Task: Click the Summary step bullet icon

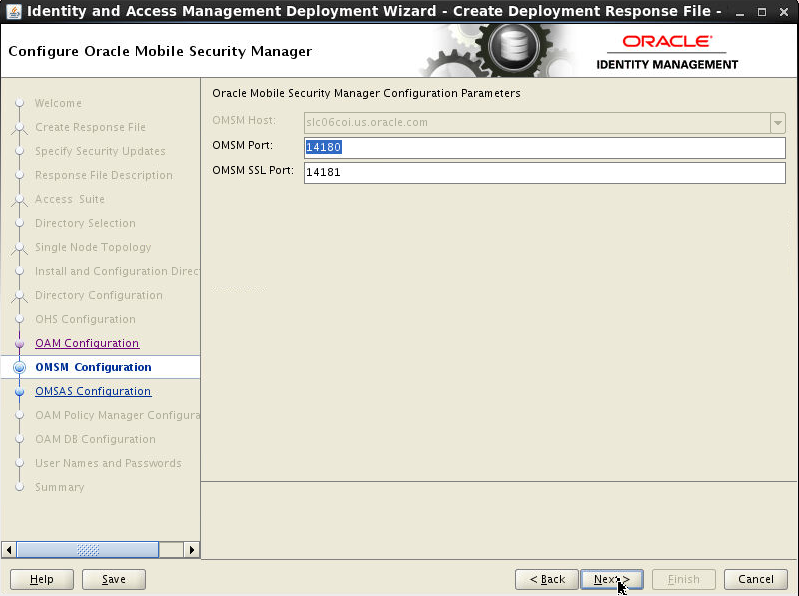Action: 19,487
